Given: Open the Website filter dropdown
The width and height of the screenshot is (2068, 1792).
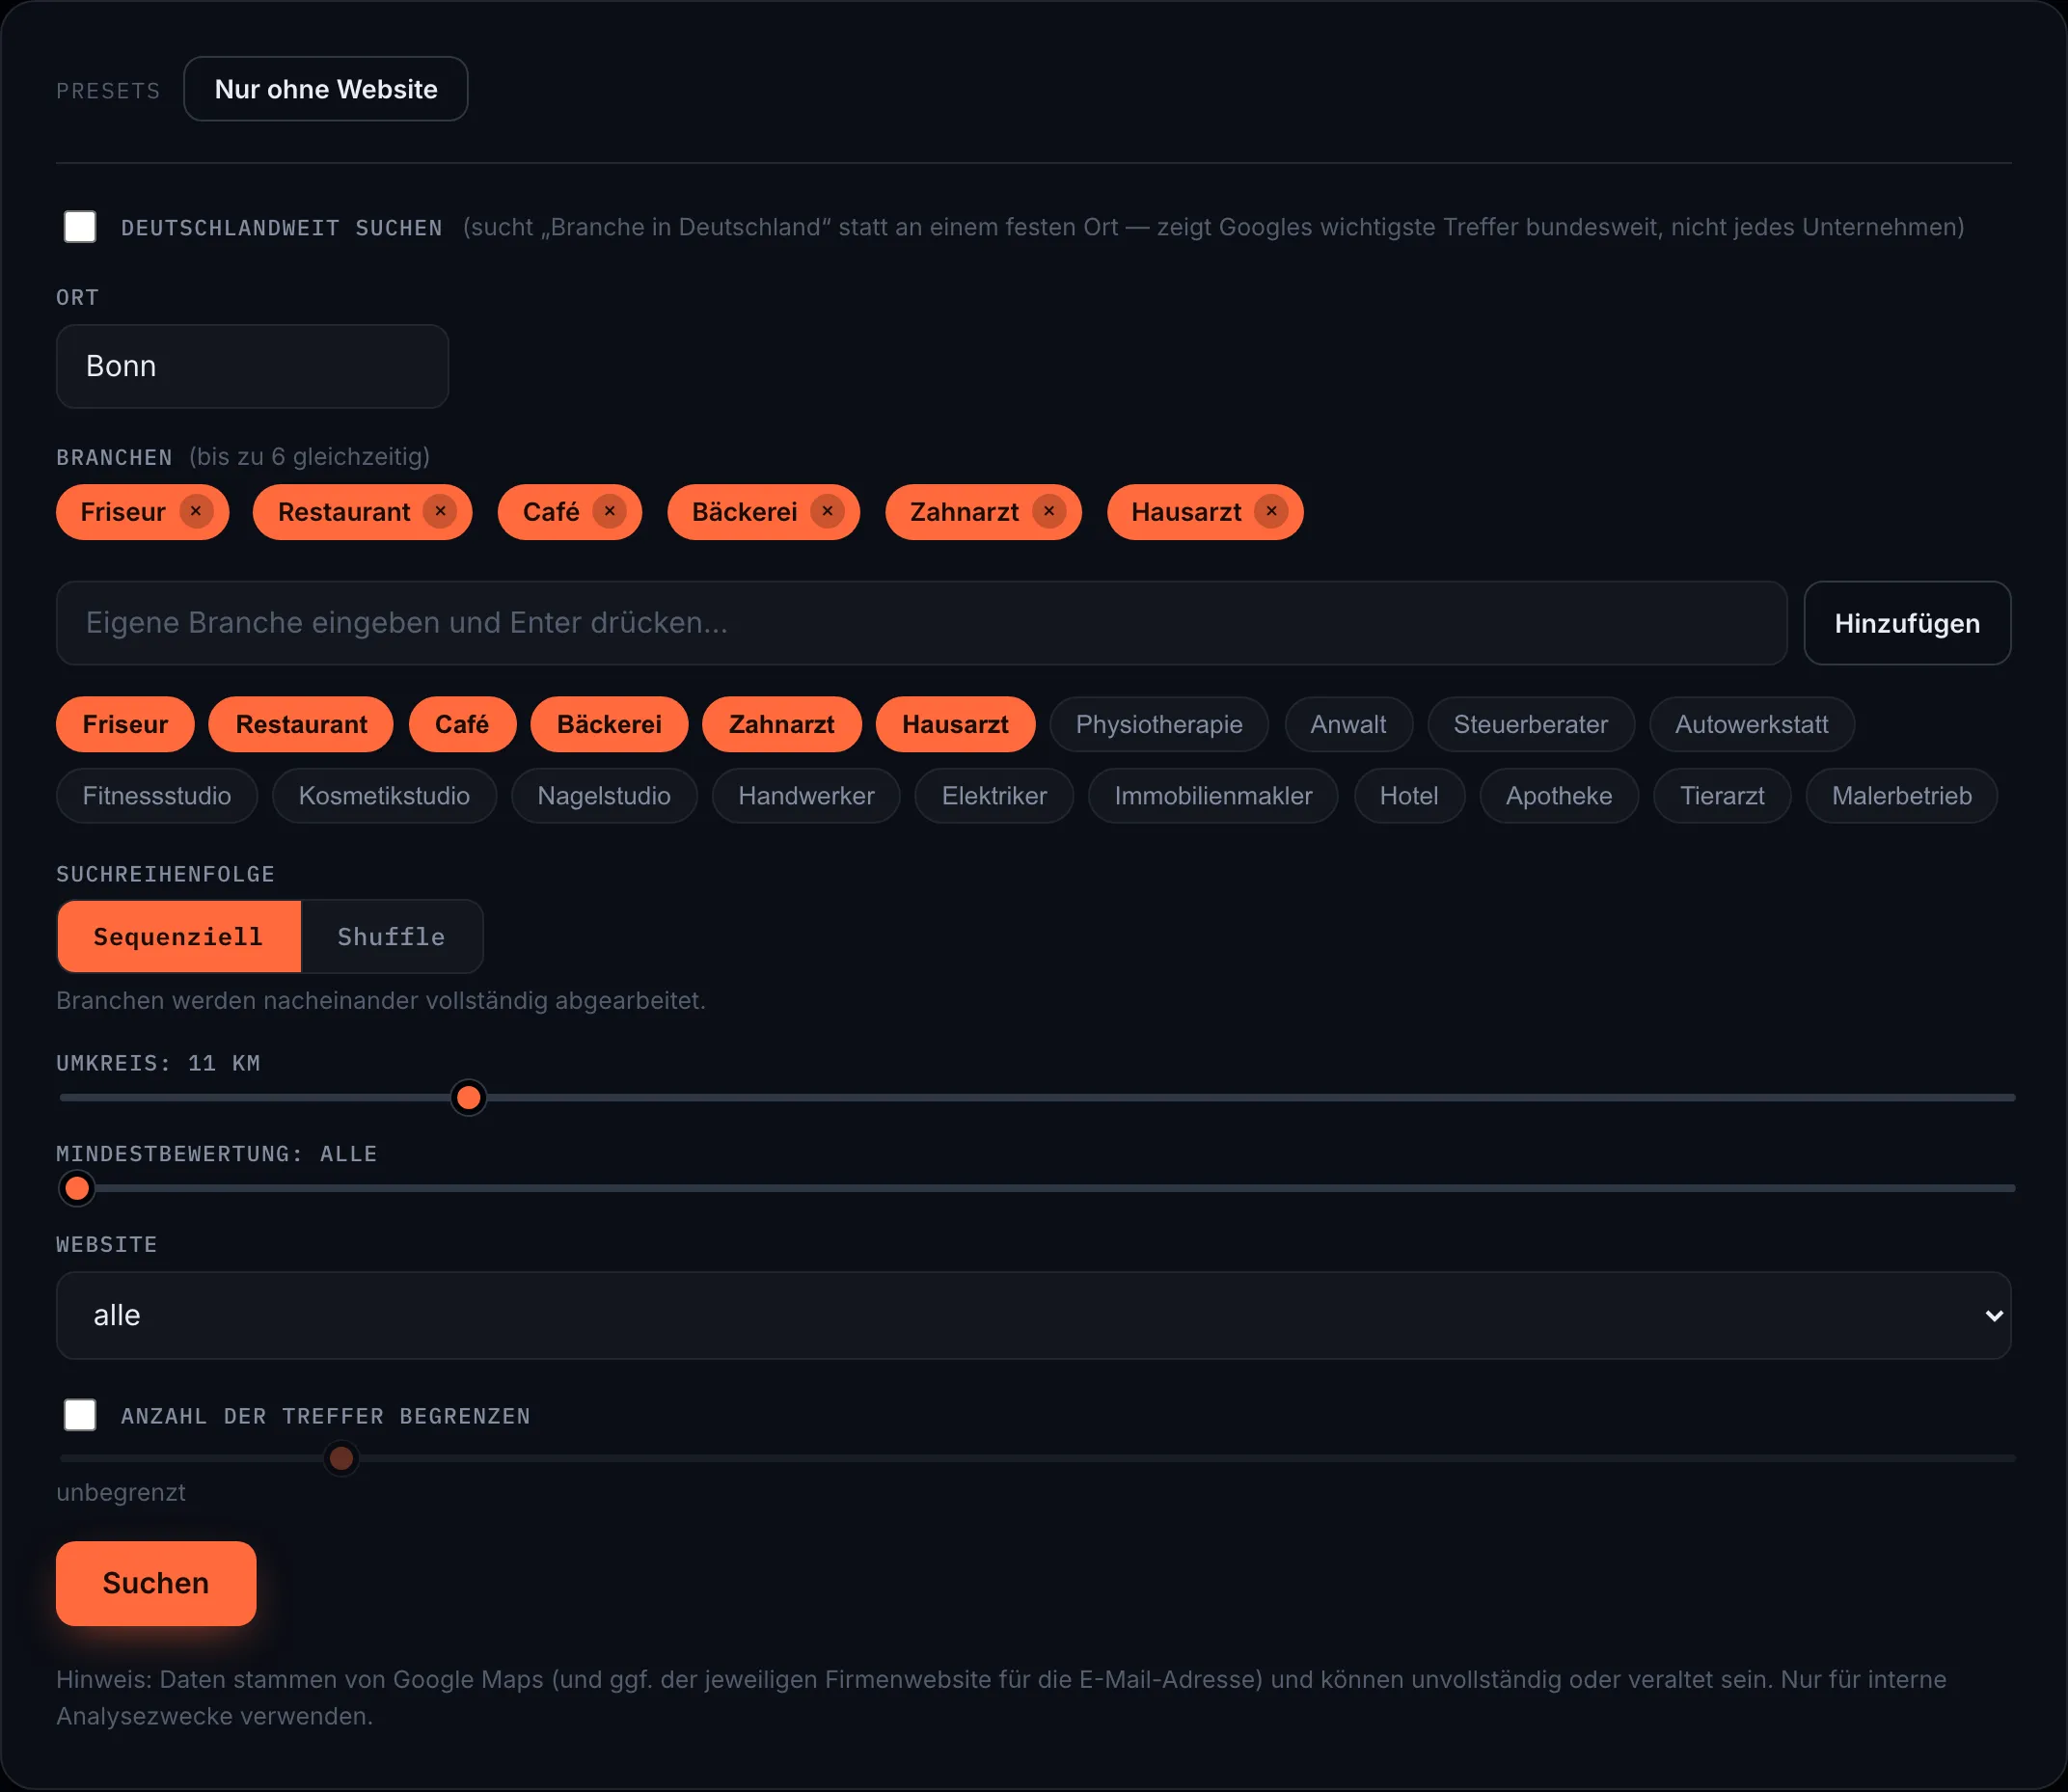Looking at the screenshot, I should (x=1033, y=1315).
